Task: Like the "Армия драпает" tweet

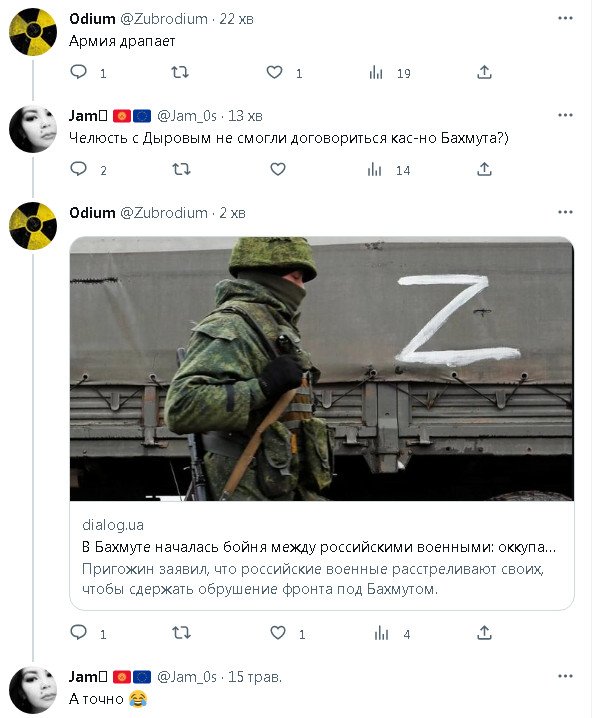Action: 275,72
